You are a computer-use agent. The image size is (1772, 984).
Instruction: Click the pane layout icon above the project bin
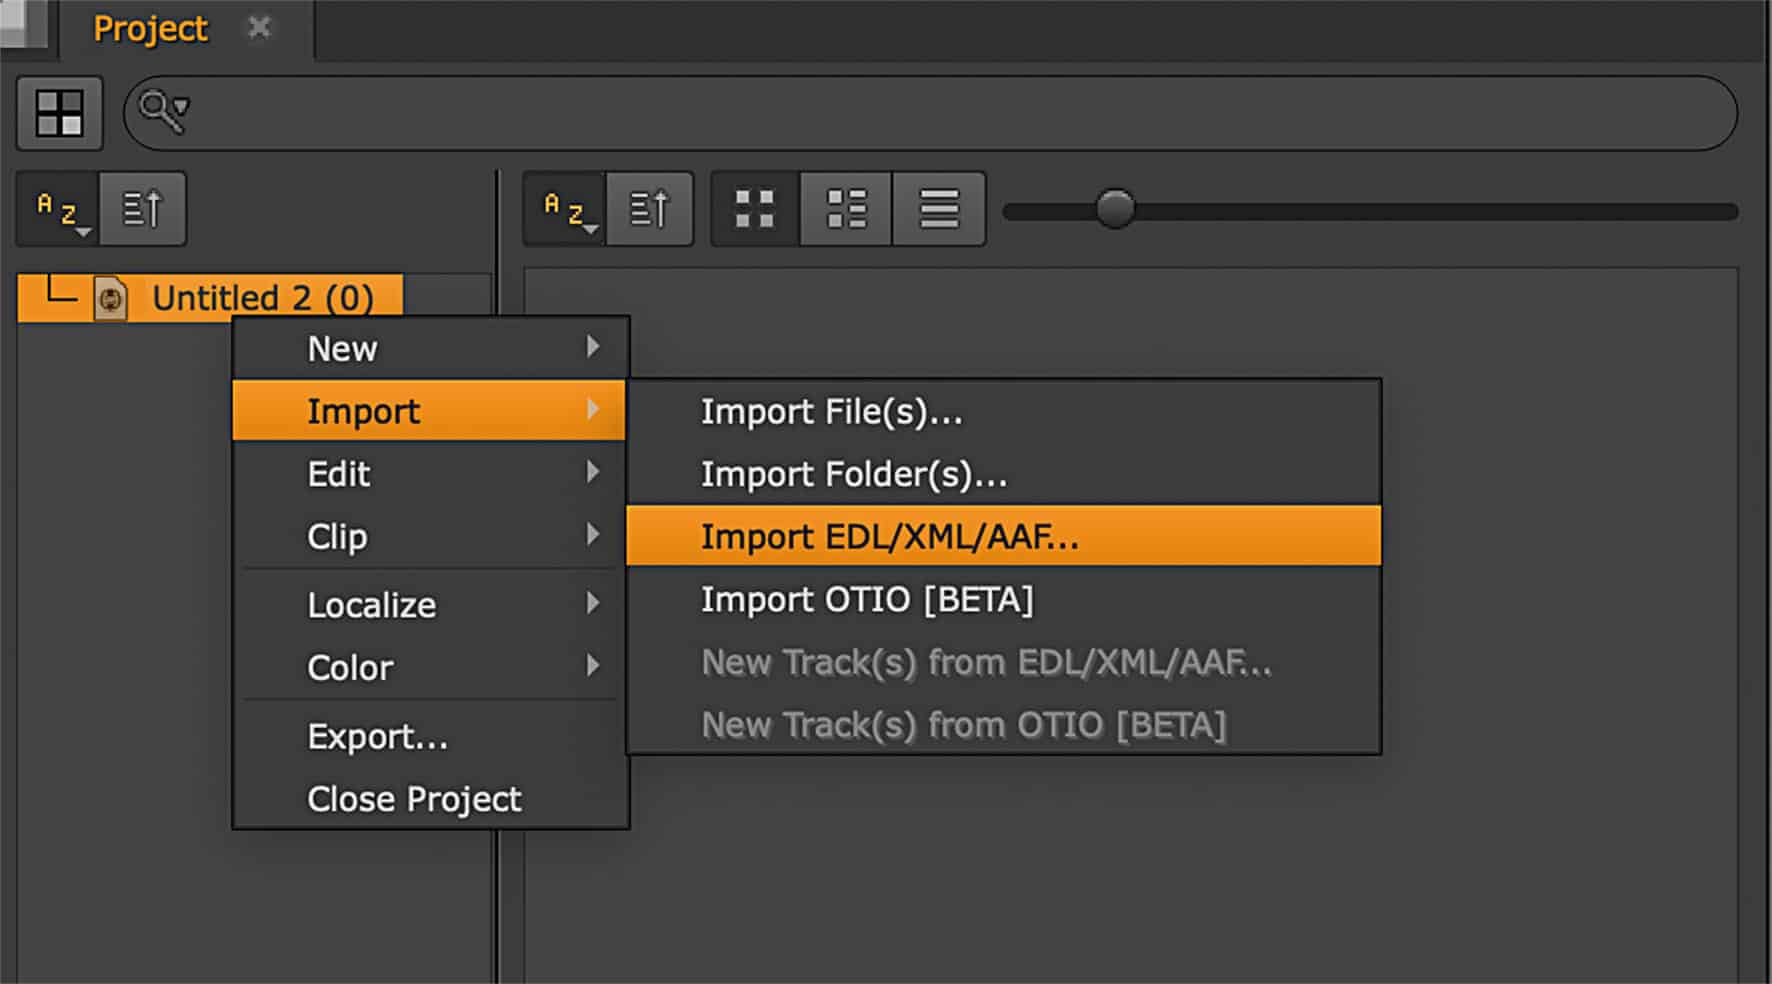58,112
